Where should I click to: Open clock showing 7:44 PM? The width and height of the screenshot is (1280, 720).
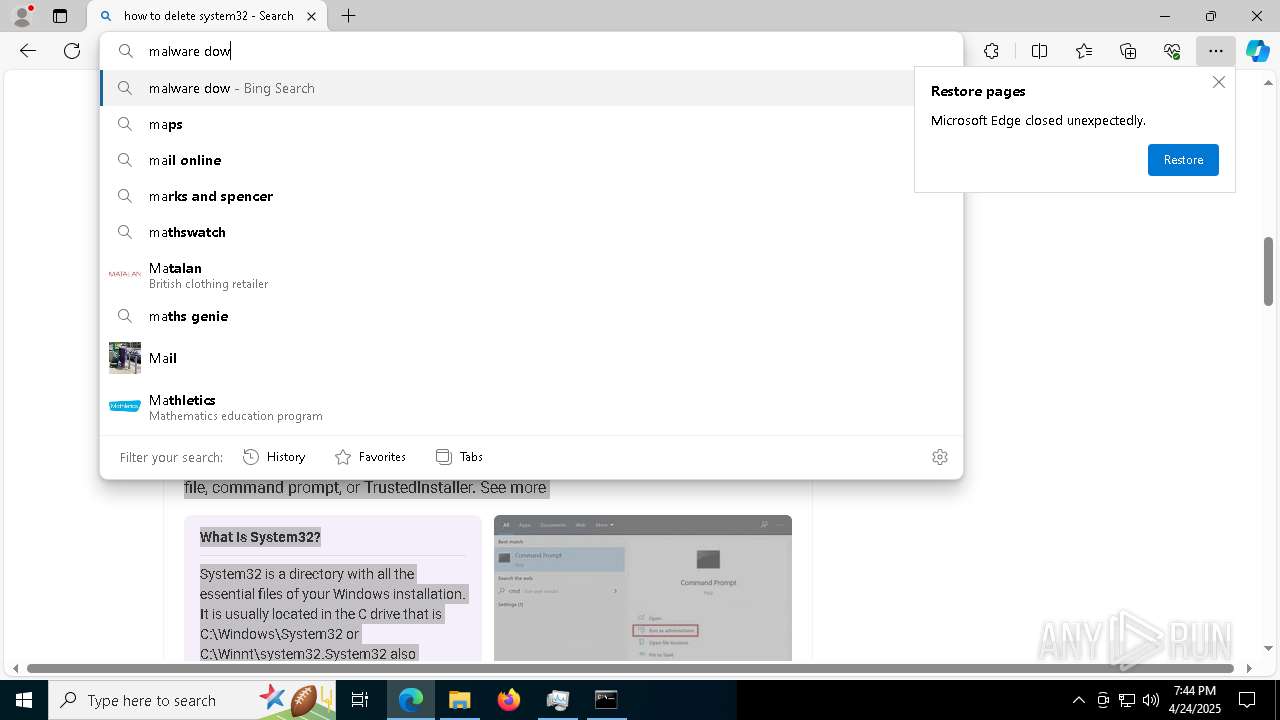[1195, 700]
